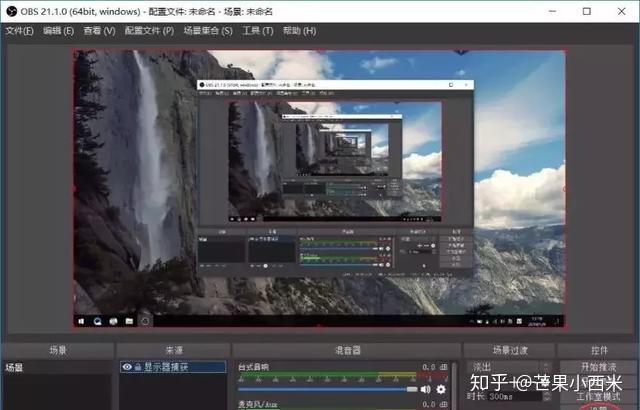The width and height of the screenshot is (640, 410).
Task: Mute 台式音响 with the speaker icon
Action: pyautogui.click(x=425, y=389)
